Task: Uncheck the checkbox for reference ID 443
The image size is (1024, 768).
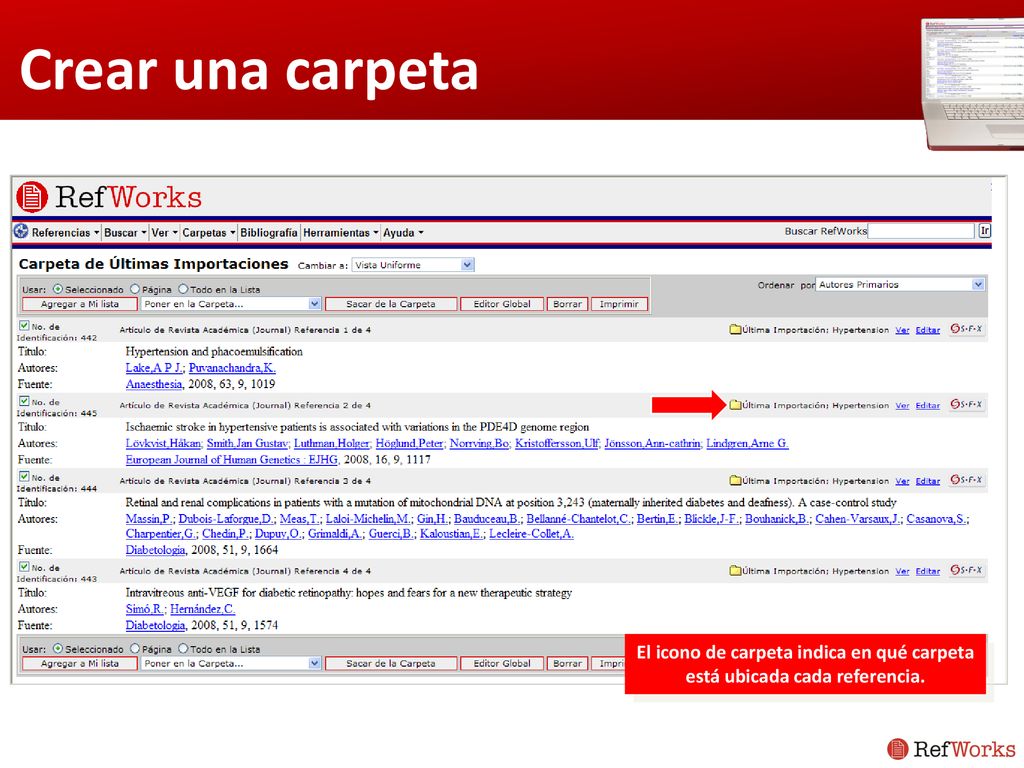Action: point(24,567)
